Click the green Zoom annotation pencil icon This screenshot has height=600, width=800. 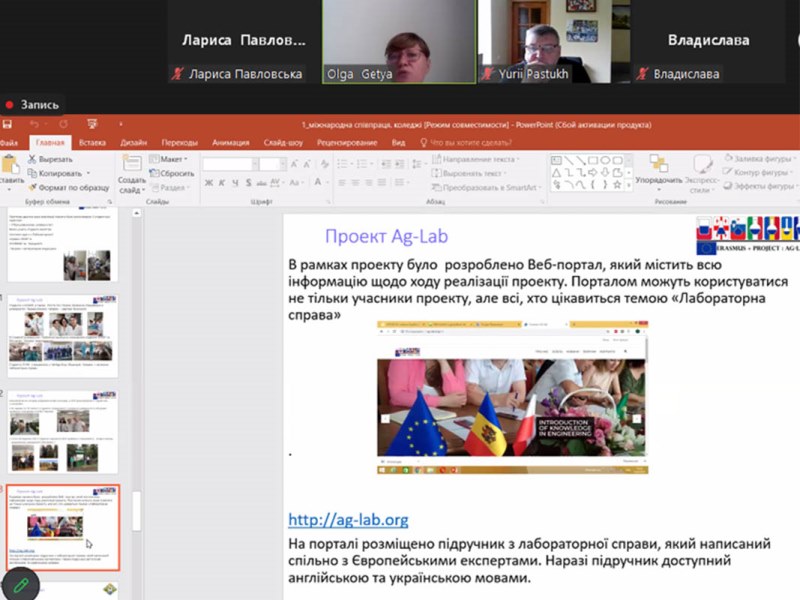coord(19,583)
